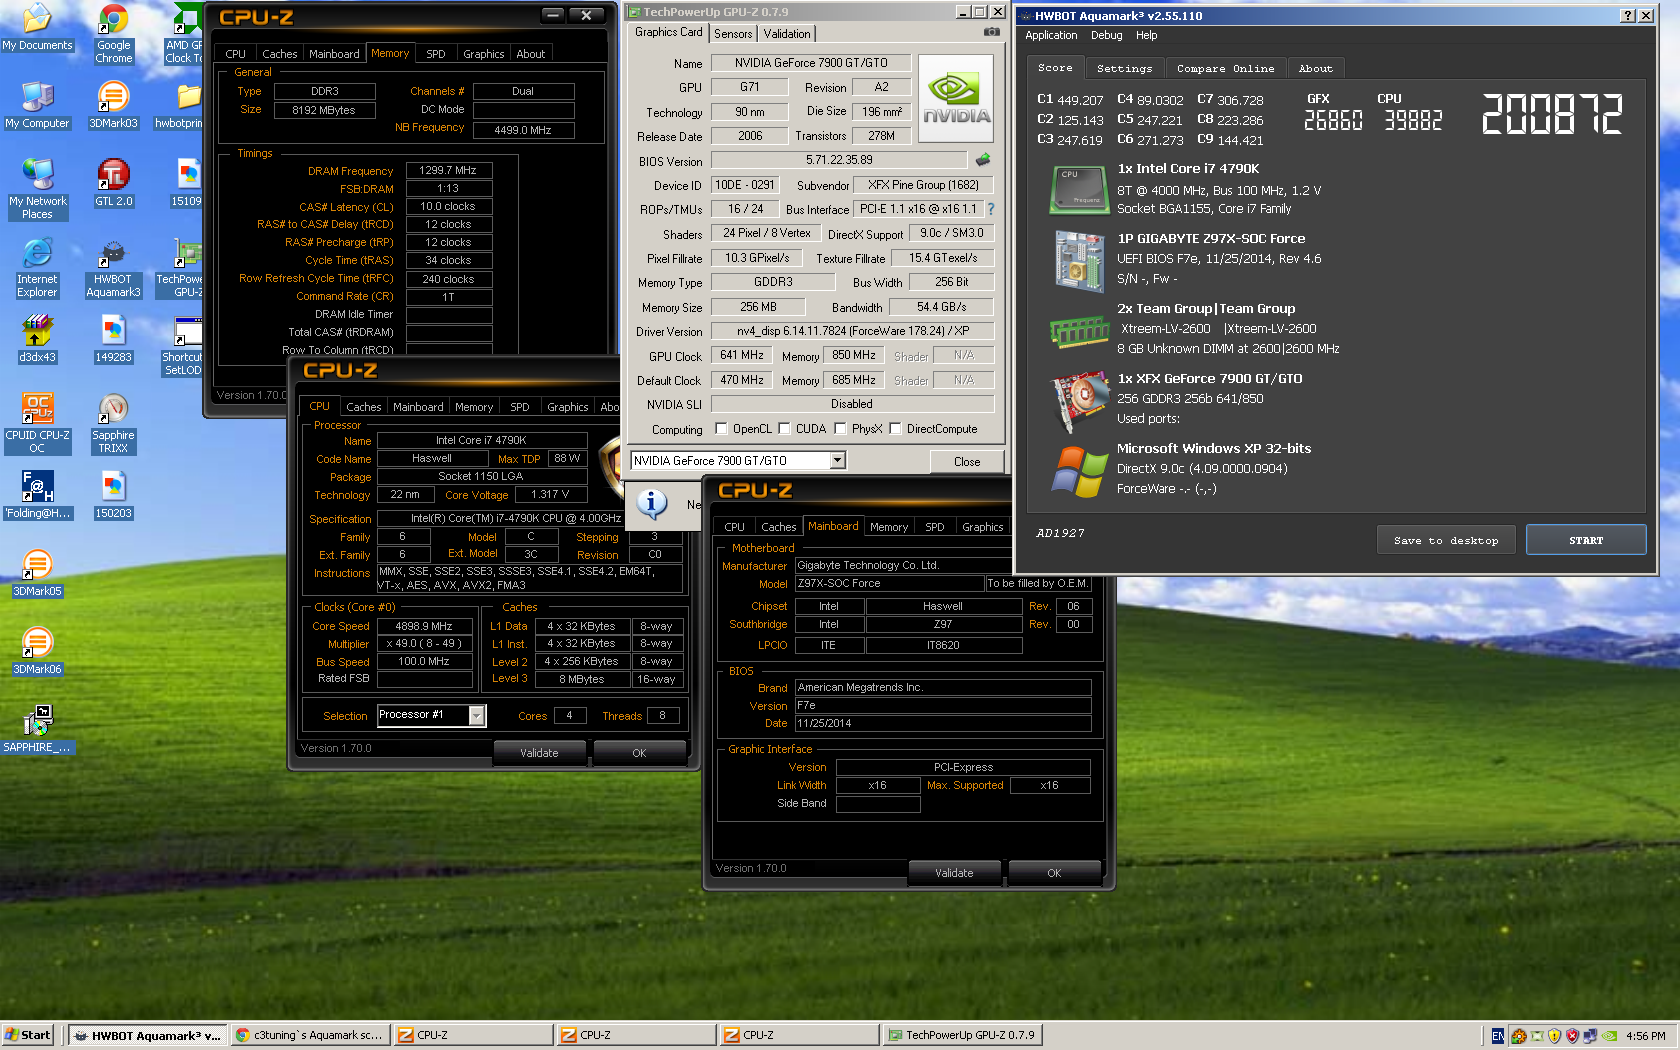The width and height of the screenshot is (1680, 1050).
Task: Open Graphics tab in Mainboard CPU-Z window
Action: [982, 527]
